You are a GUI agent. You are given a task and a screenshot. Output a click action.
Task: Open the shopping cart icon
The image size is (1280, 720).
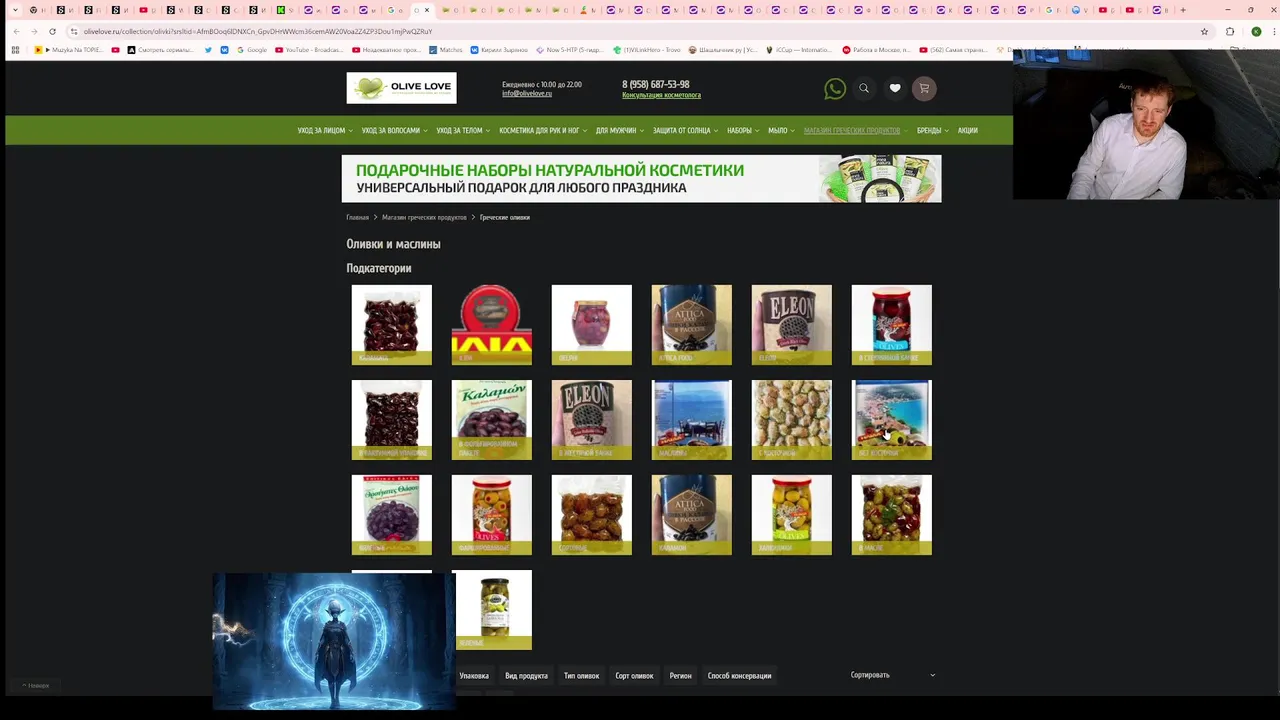924,88
